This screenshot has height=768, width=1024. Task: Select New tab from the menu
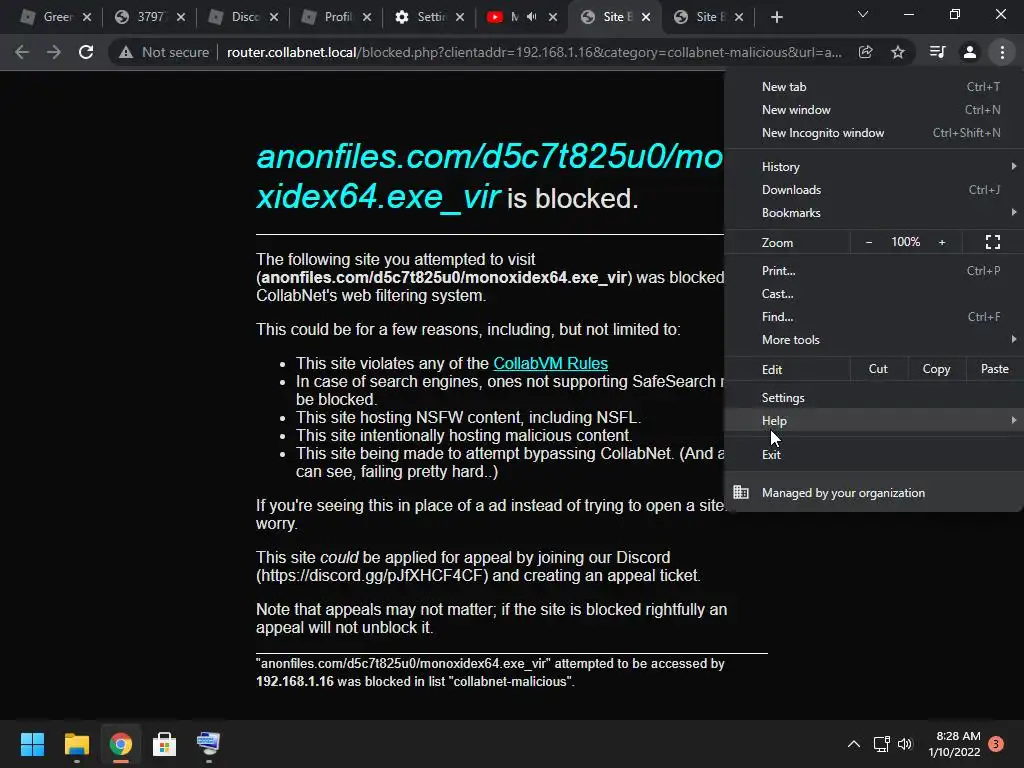click(x=874, y=87)
